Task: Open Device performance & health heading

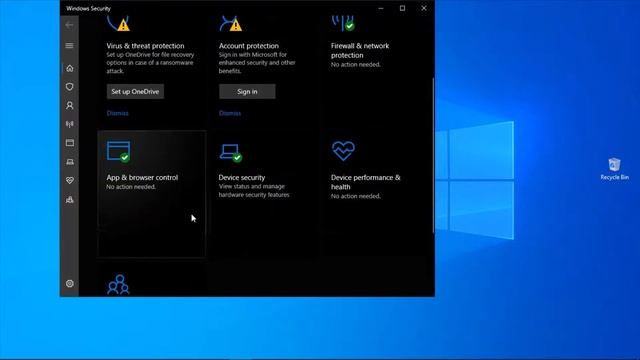Action: [x=366, y=182]
